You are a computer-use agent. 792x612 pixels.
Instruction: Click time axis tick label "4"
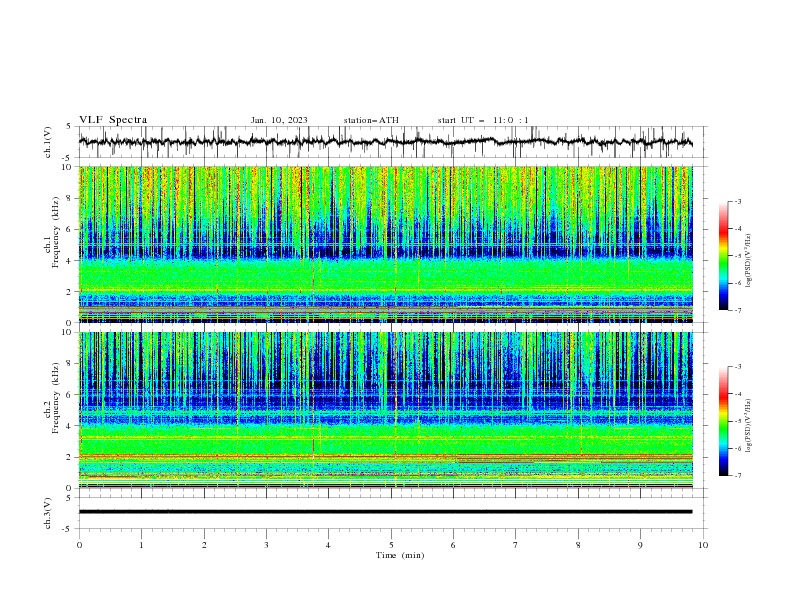329,545
